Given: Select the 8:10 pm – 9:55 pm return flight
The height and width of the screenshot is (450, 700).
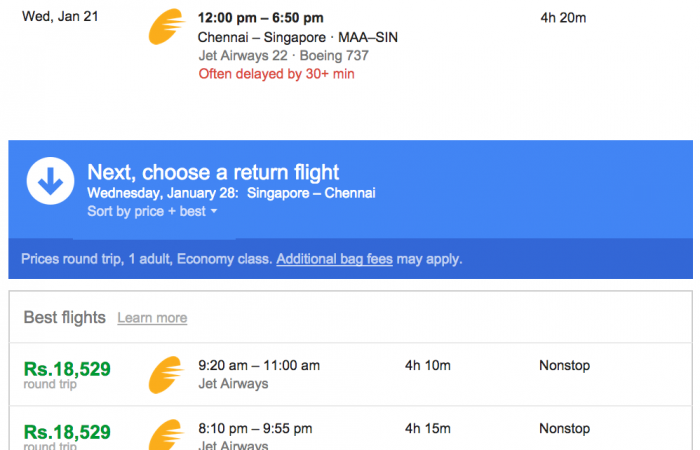Looking at the screenshot, I should coord(255,429).
